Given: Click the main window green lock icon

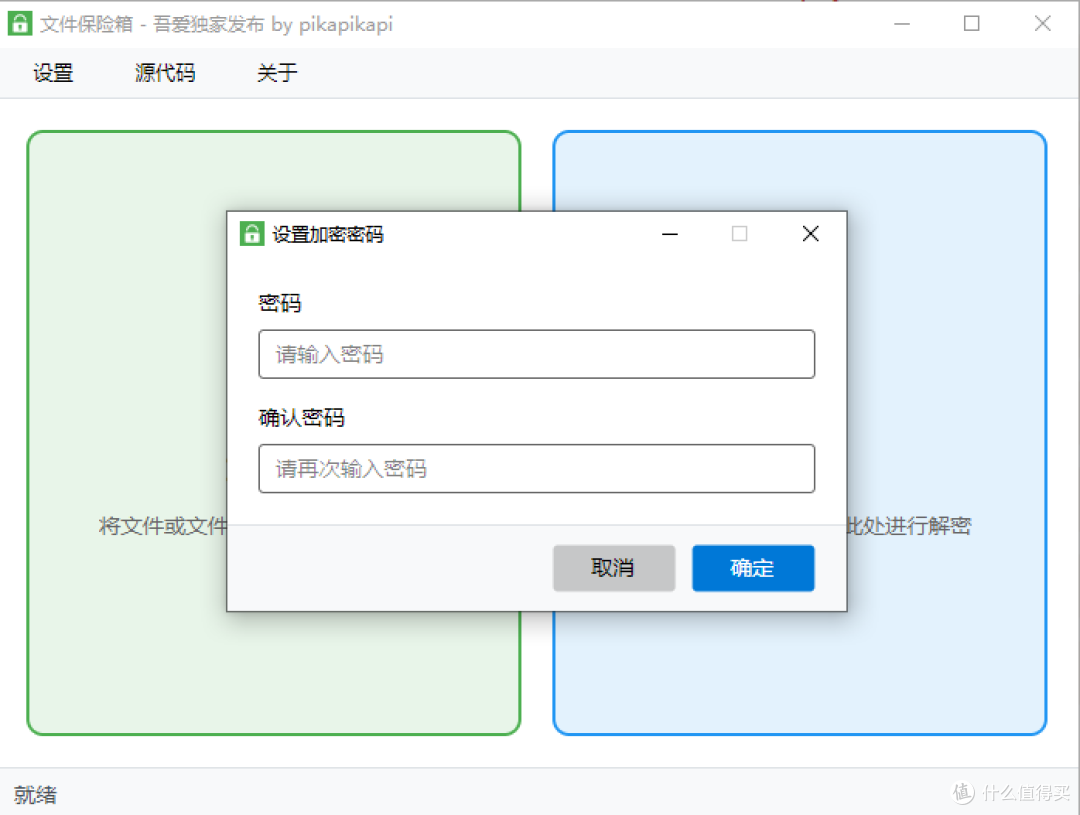Looking at the screenshot, I should [x=20, y=23].
